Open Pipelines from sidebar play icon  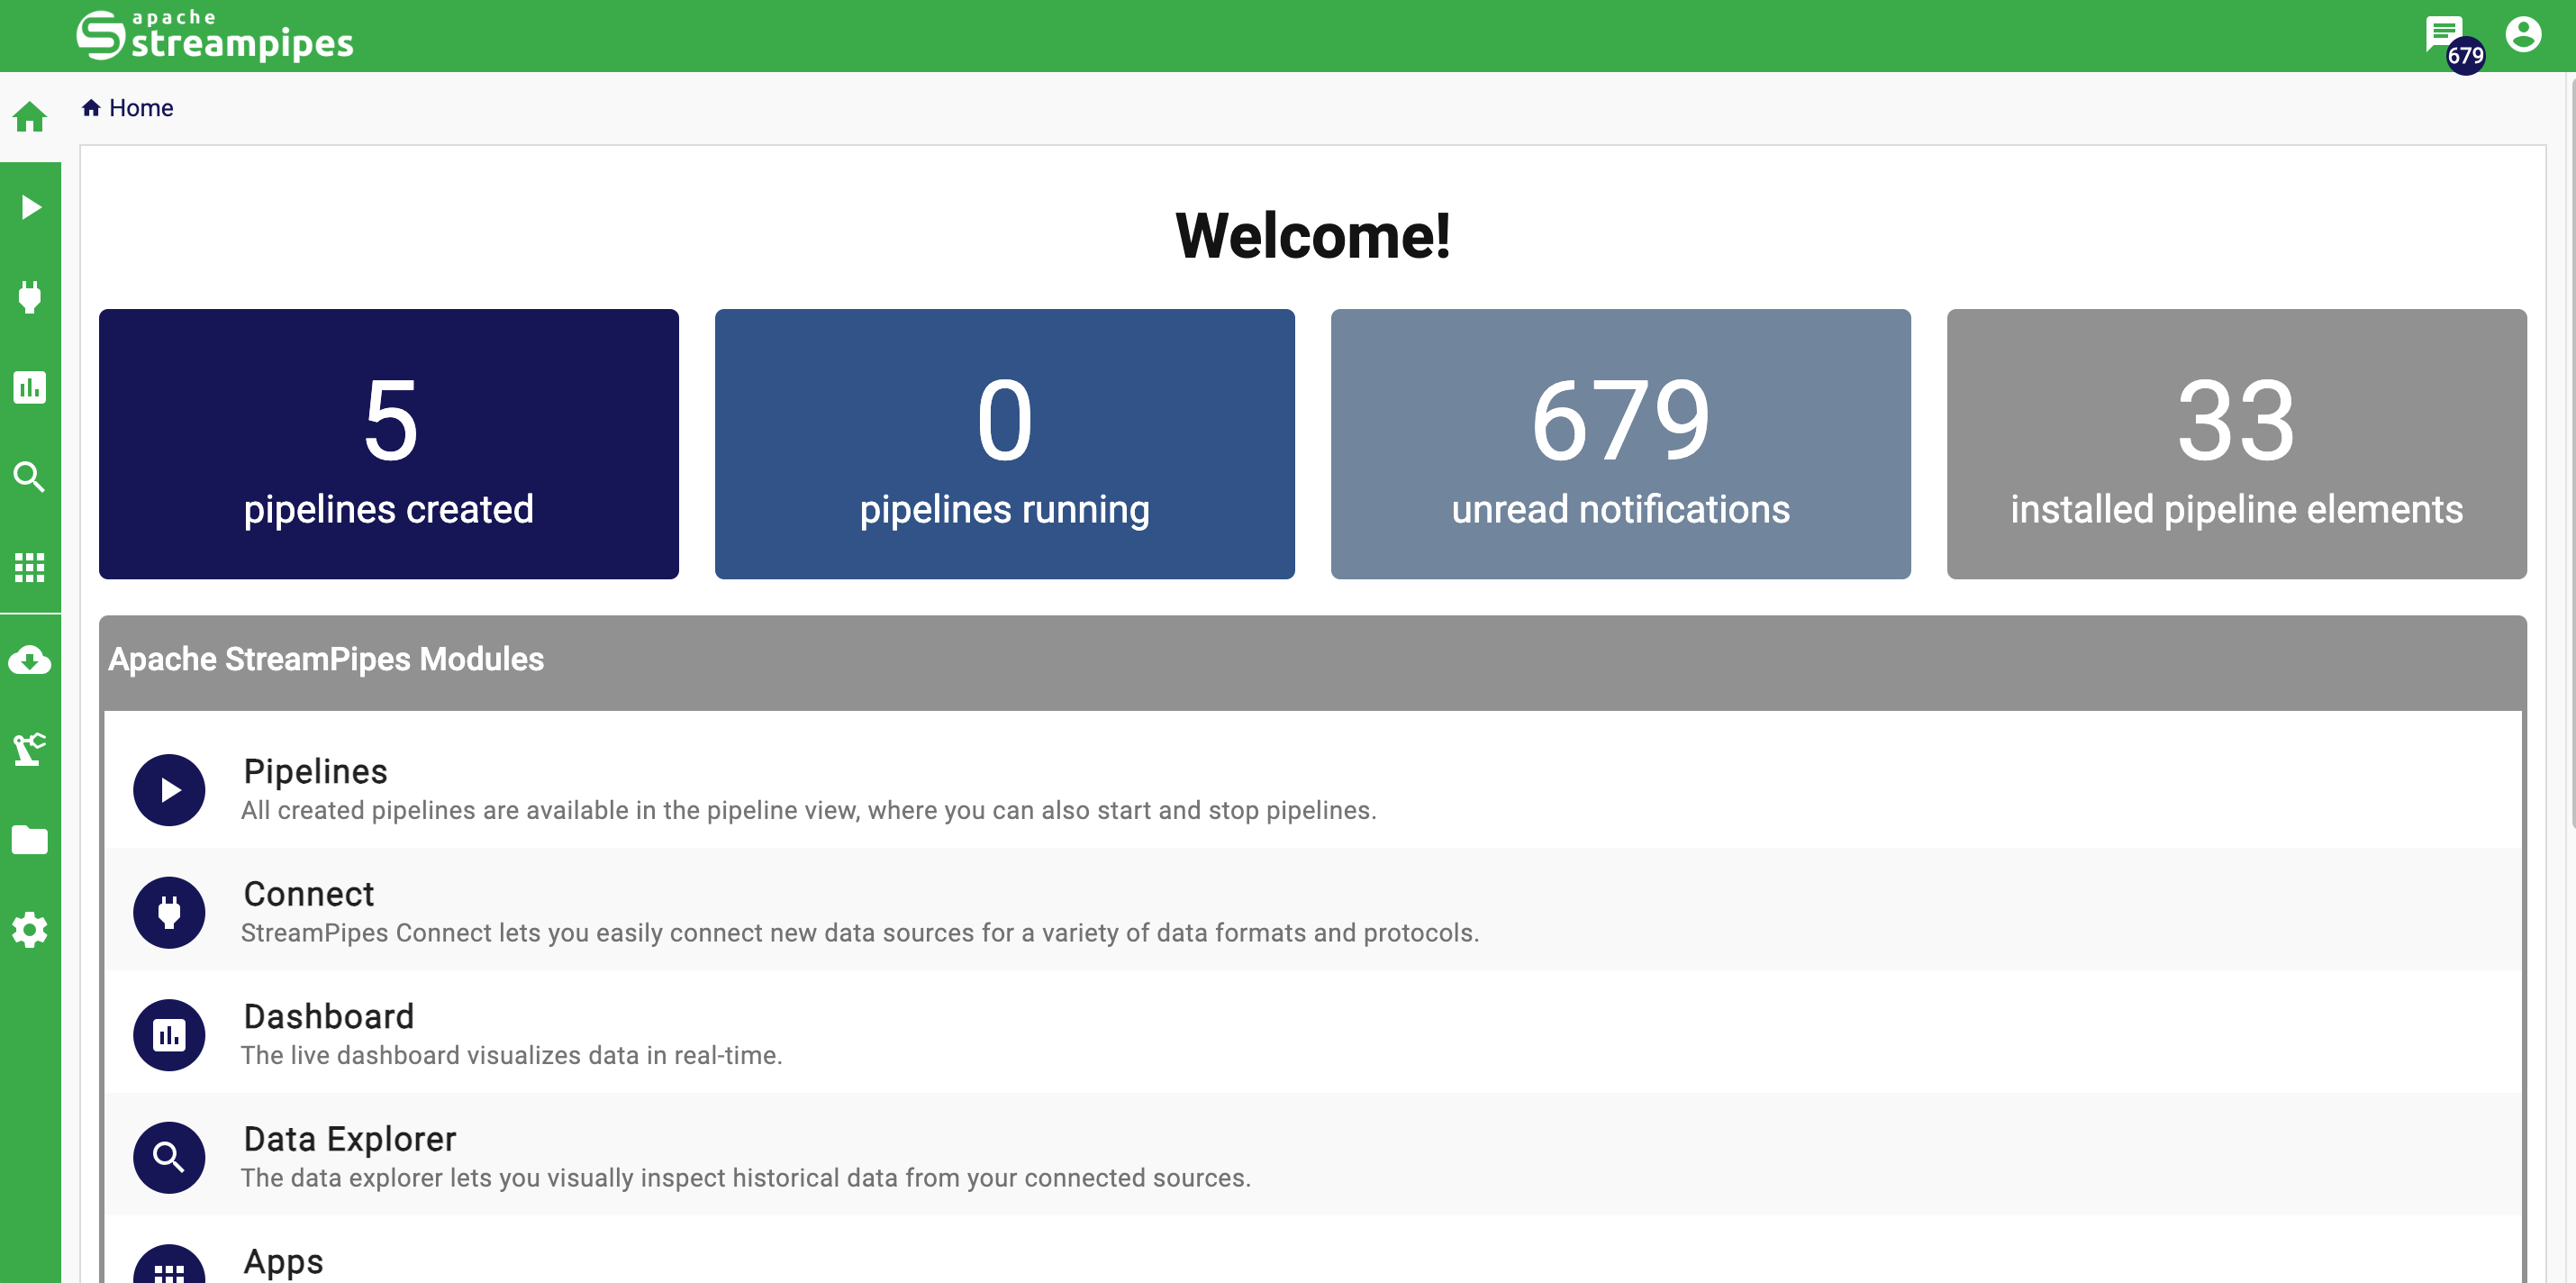30,207
